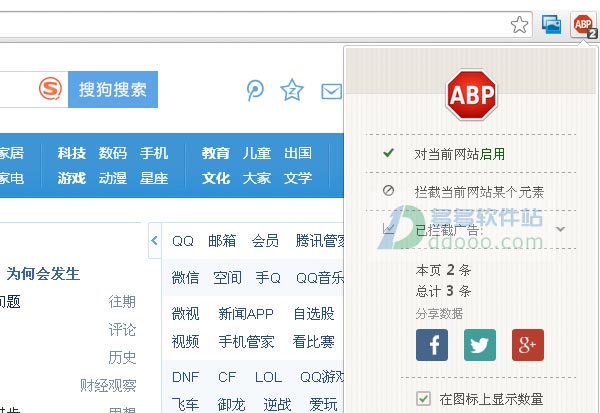
Task: Open the 教育 category
Action: tap(216, 153)
